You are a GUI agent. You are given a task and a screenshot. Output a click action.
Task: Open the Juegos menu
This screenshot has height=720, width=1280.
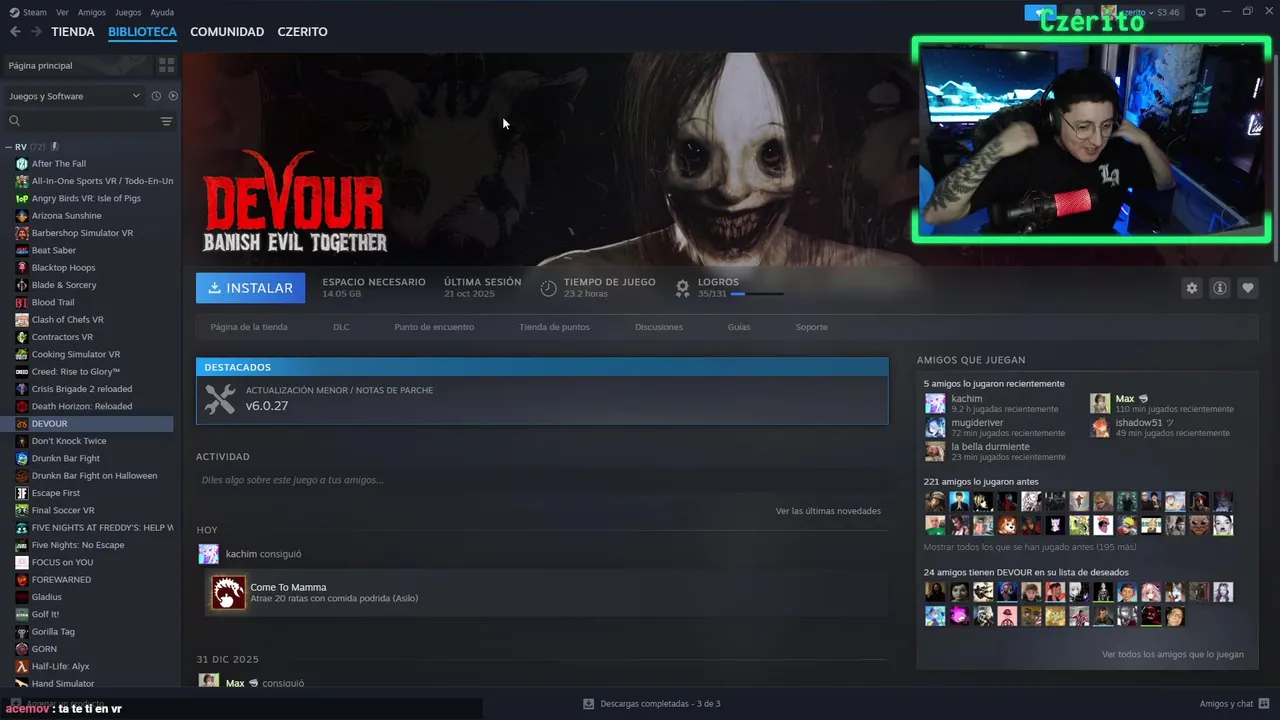click(x=128, y=12)
